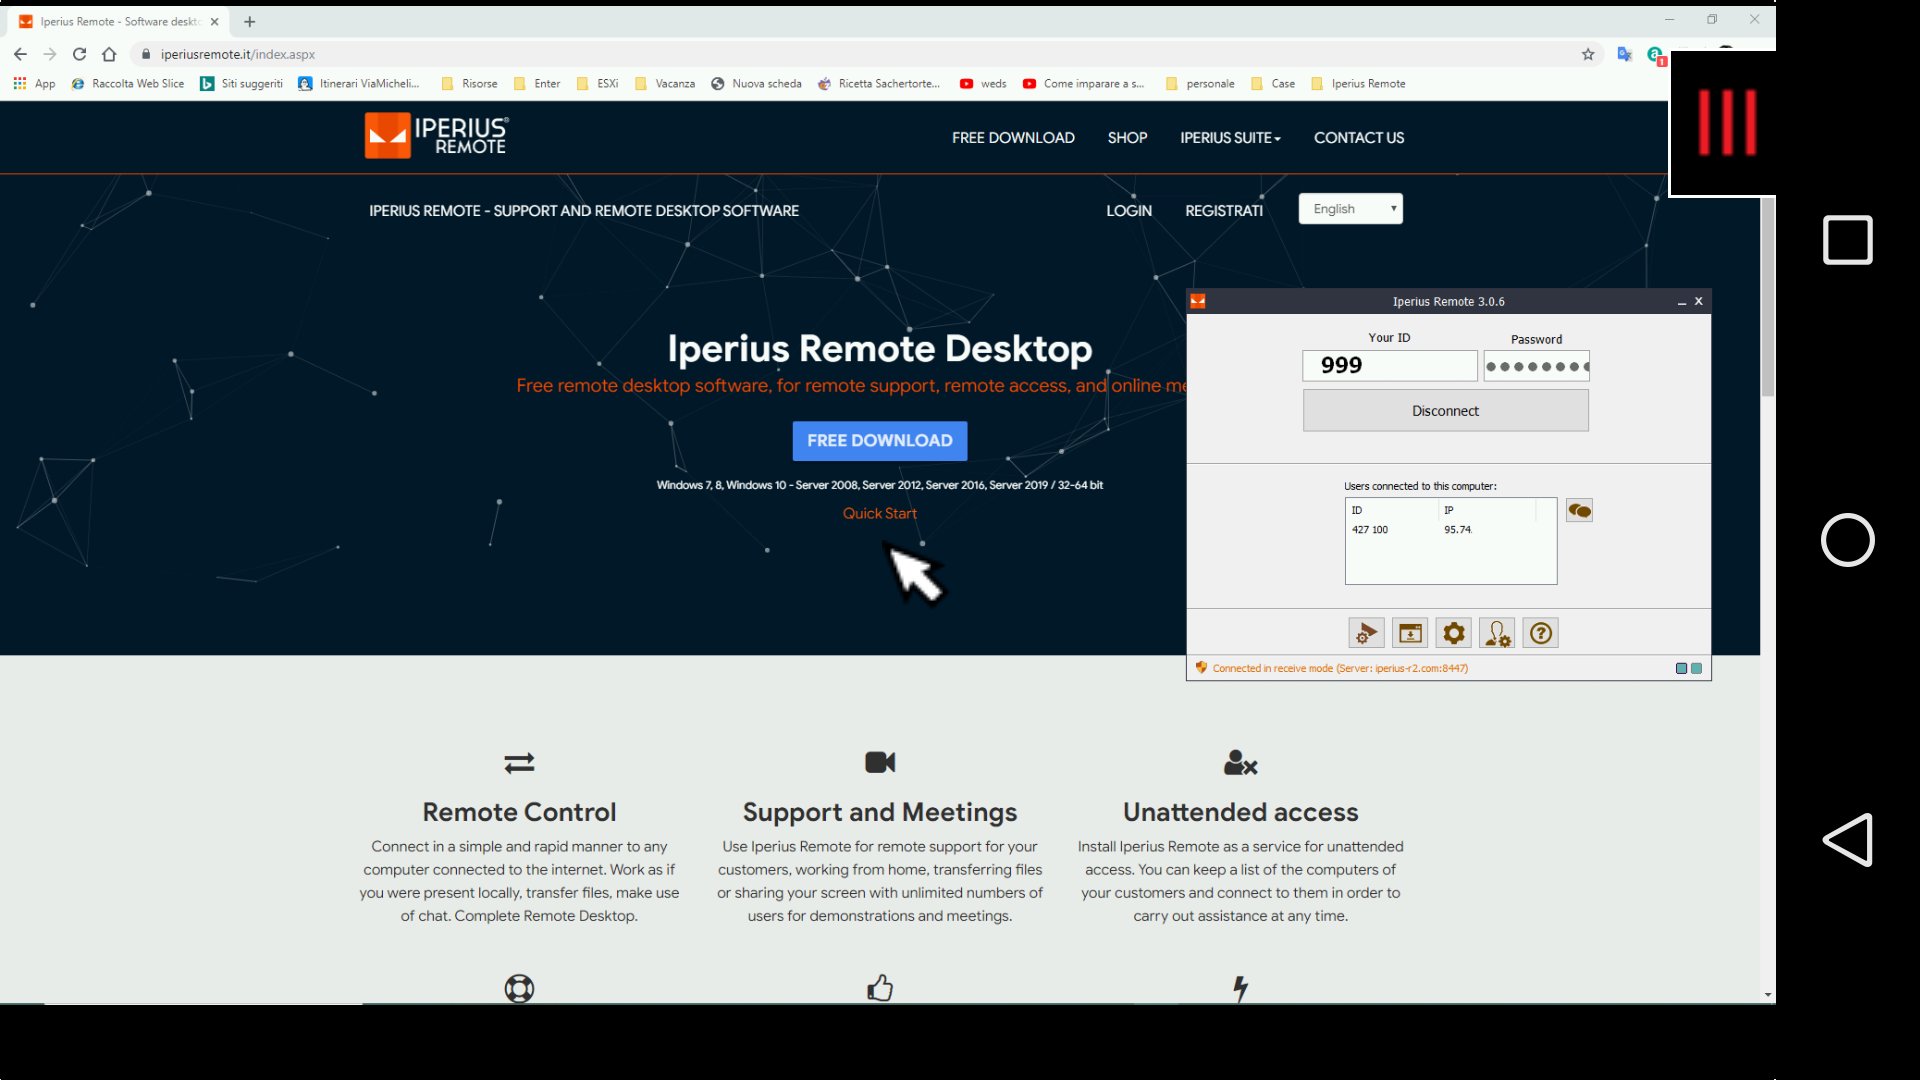Viewport: 1920px width, 1080px height.
Task: Click the update download window icon
Action: tap(1410, 632)
